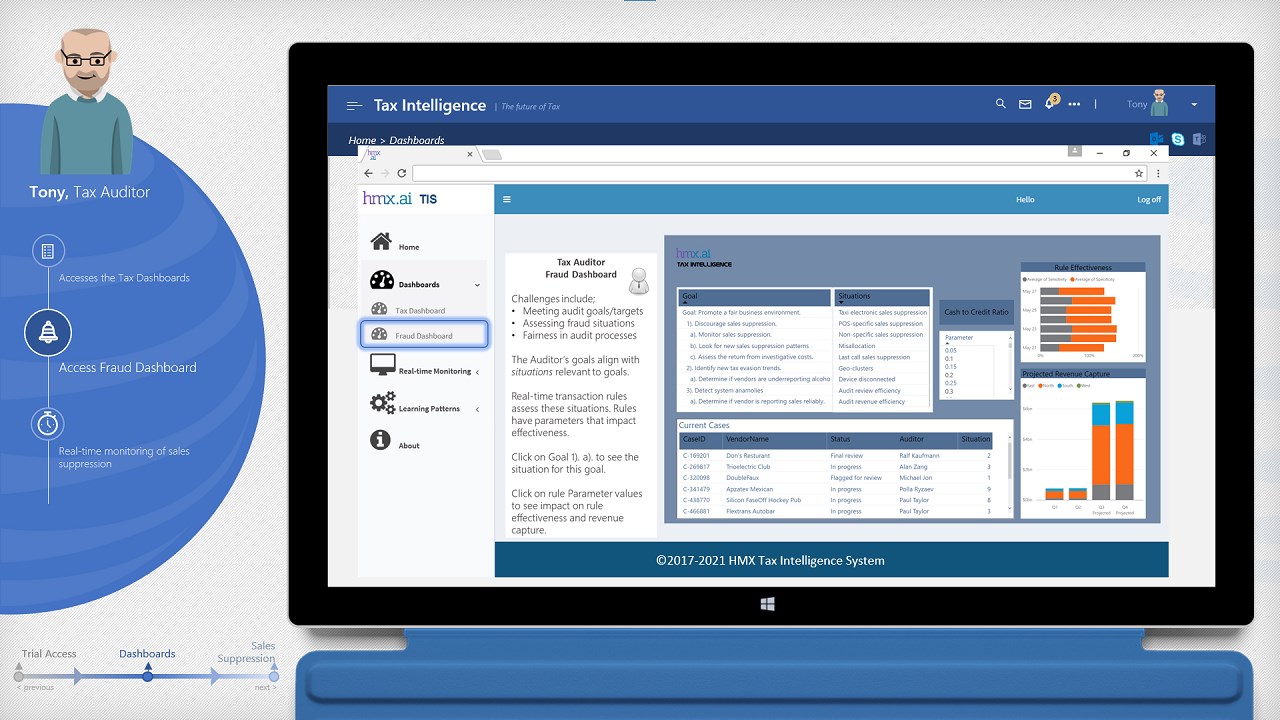
Task: Click the Skype icon below the header
Action: 1178,140
